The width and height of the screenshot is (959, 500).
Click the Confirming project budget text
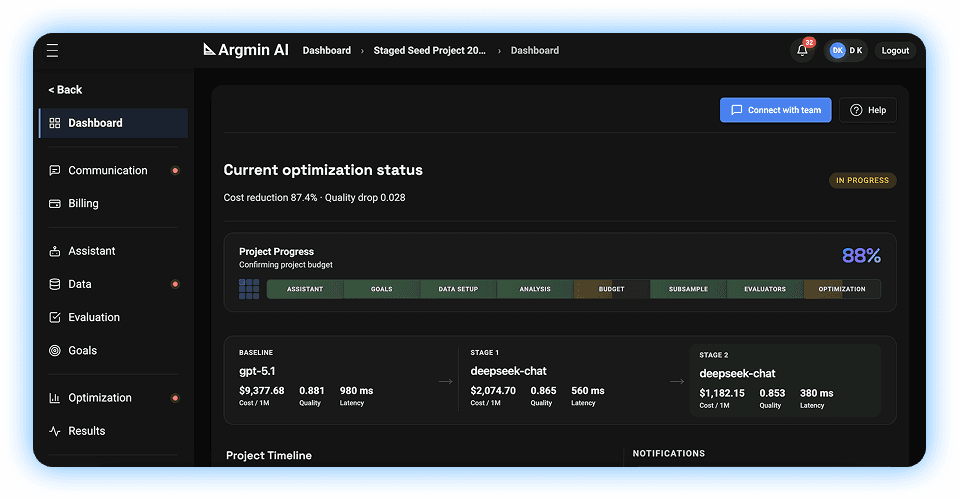[x=286, y=265]
